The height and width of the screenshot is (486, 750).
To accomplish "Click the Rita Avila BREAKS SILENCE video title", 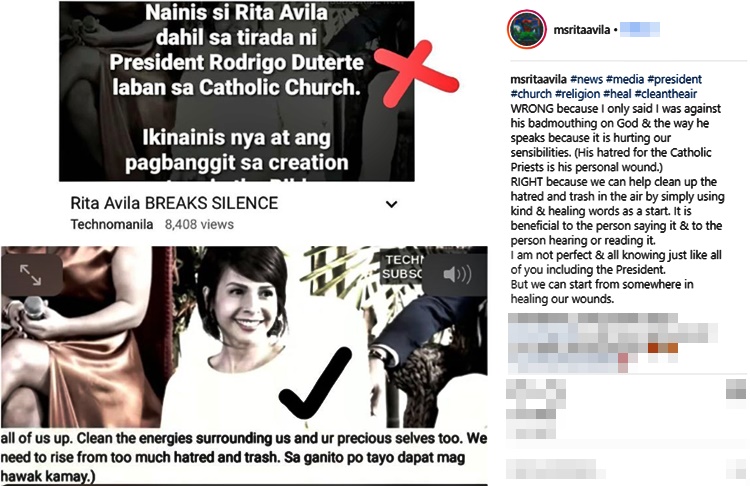I will (x=174, y=203).
